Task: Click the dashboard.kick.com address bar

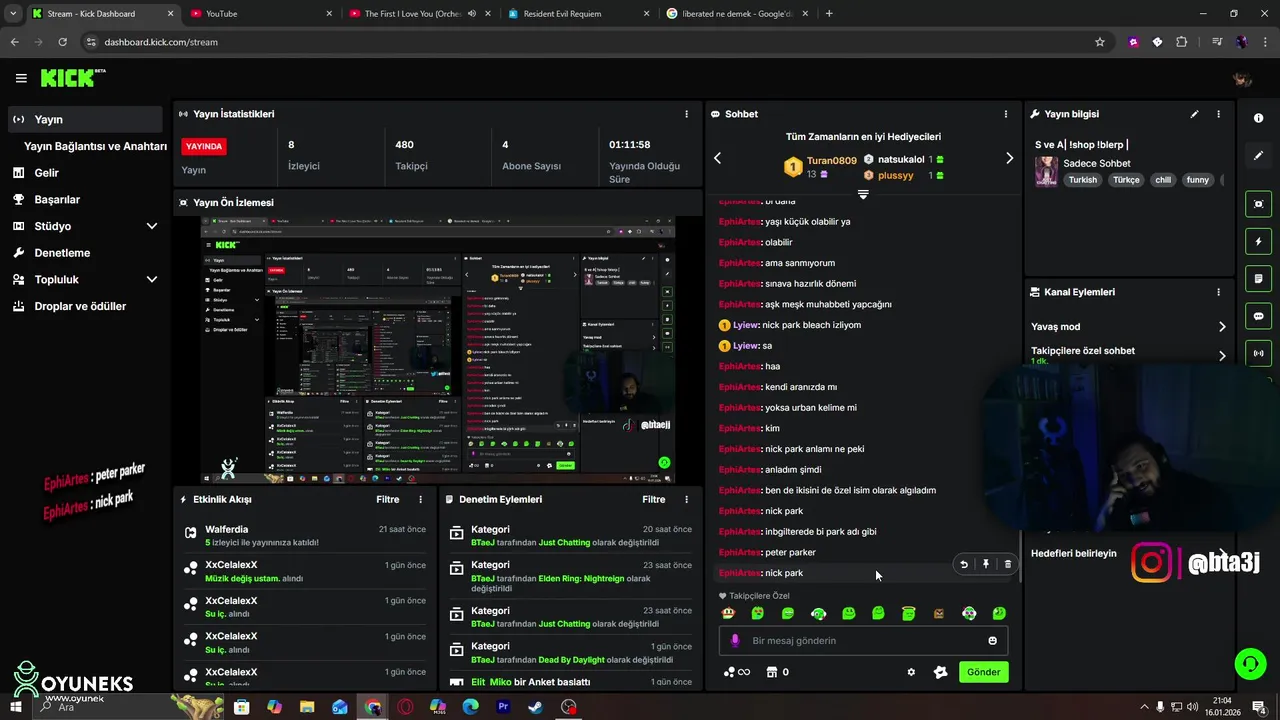Action: click(x=590, y=42)
